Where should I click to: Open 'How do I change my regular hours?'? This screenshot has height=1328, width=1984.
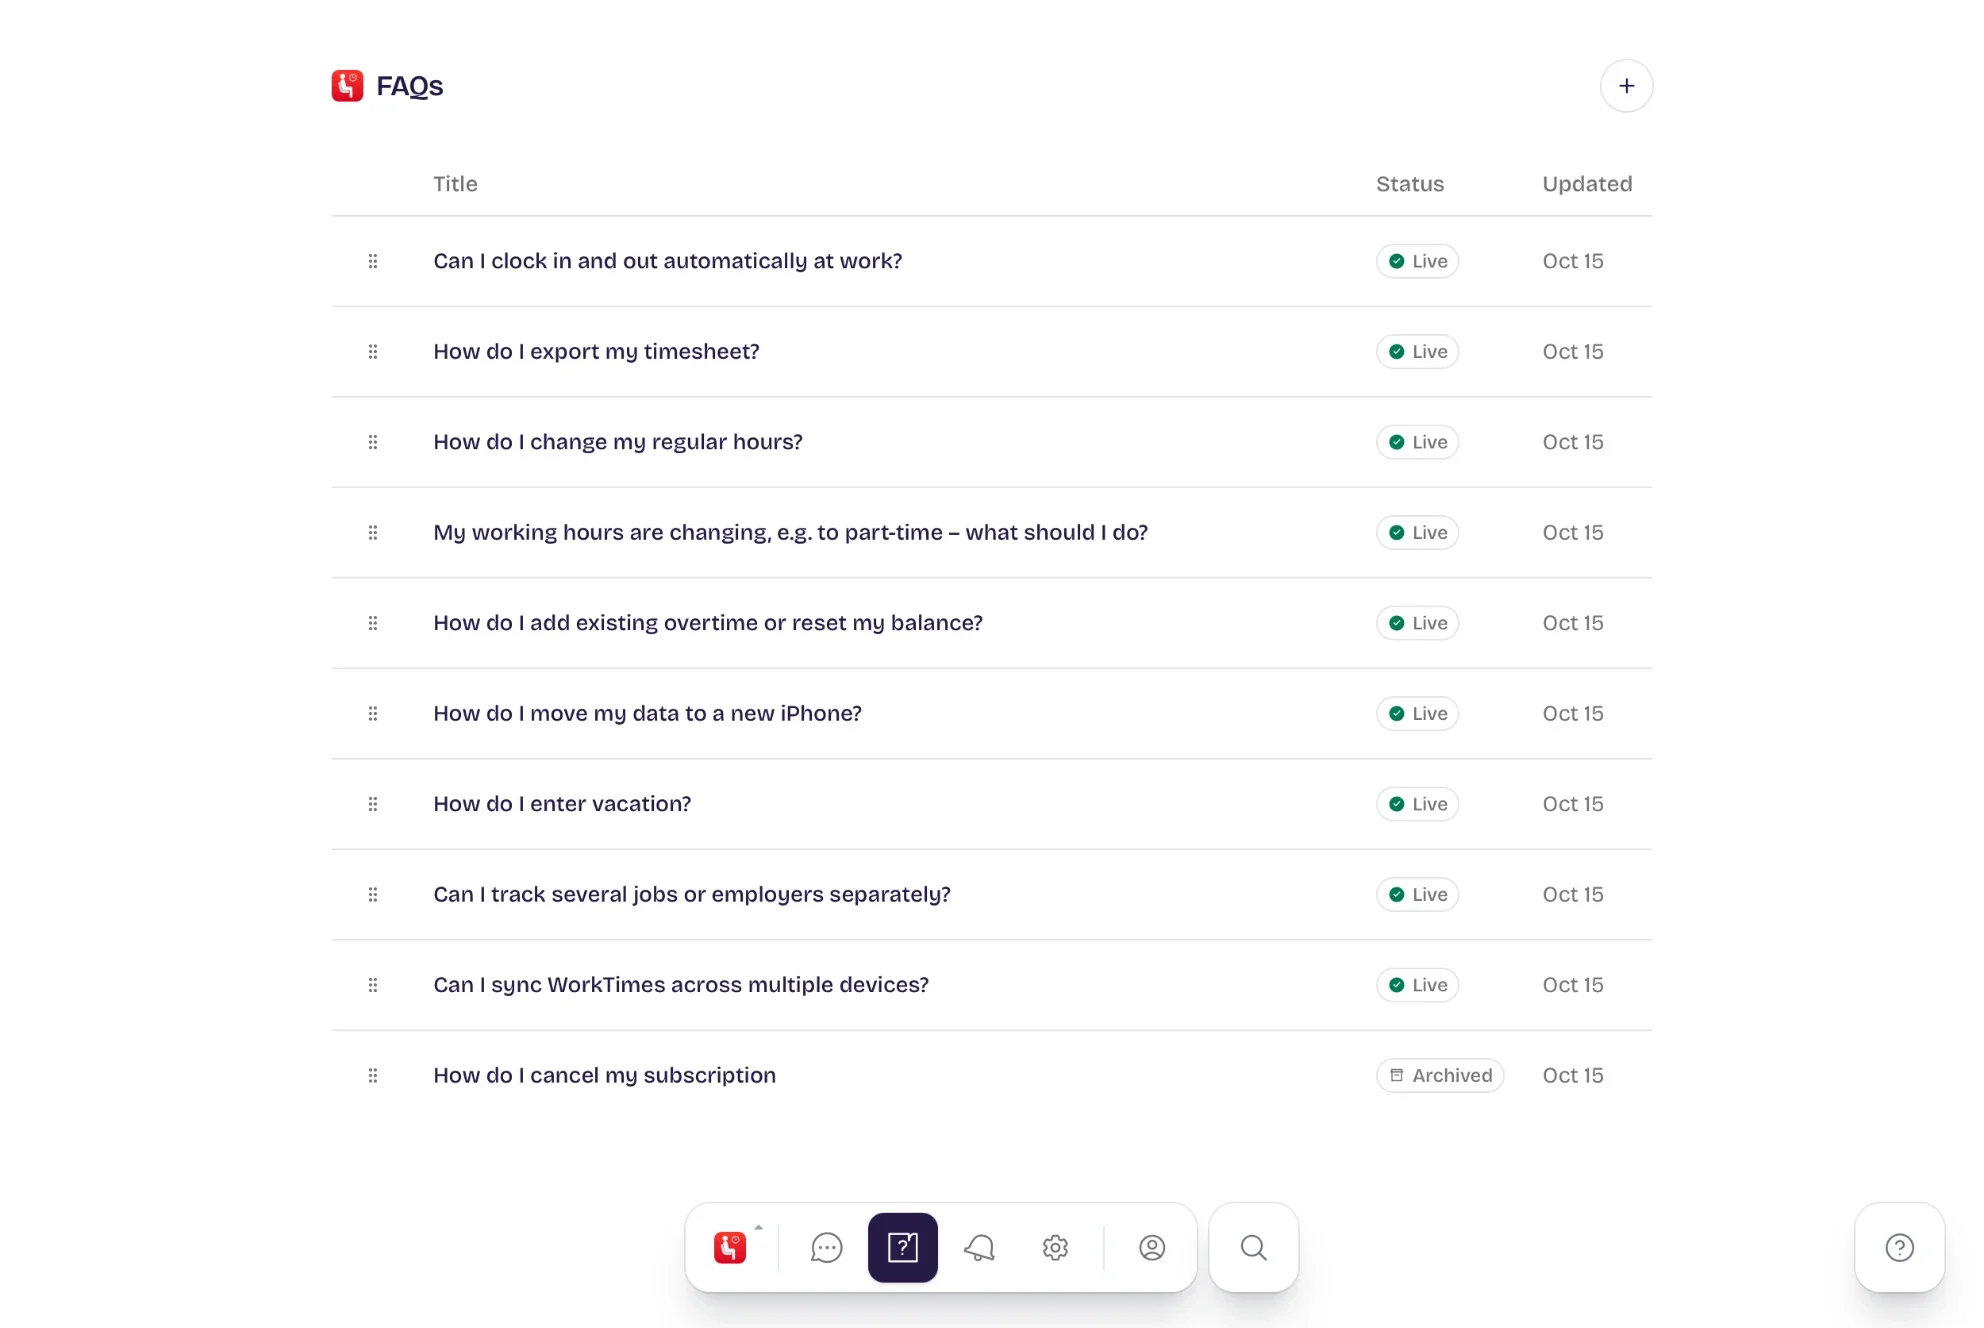[617, 442]
